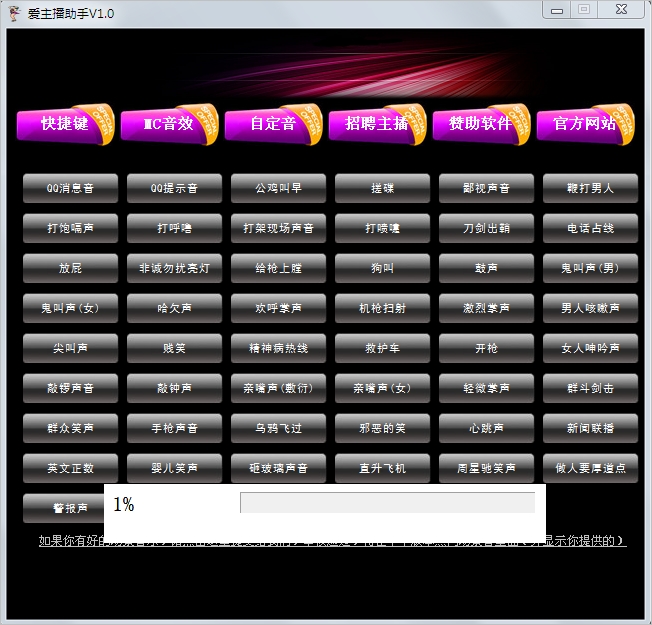The height and width of the screenshot is (625, 652).
Task: Click the 赞助软件 sponsor button
Action: tap(480, 125)
